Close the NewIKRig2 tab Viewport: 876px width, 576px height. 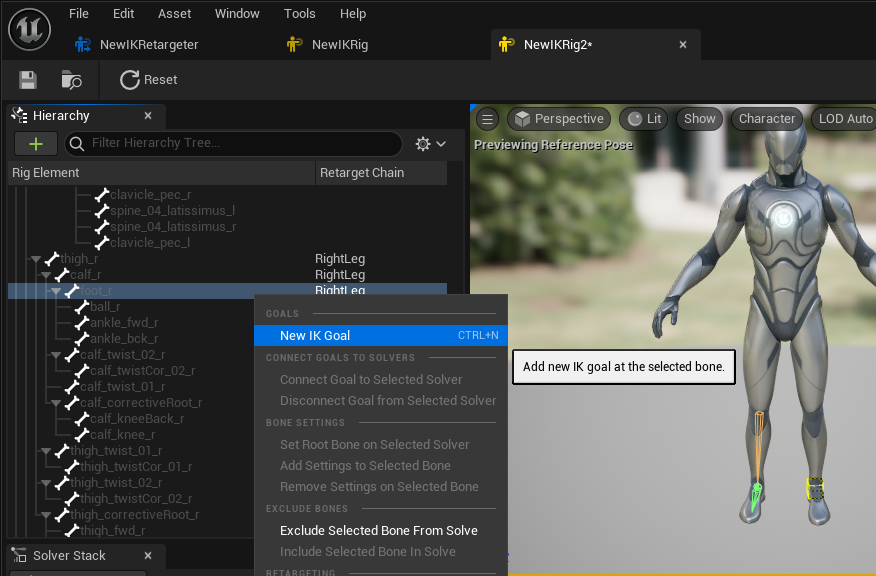[683, 45]
